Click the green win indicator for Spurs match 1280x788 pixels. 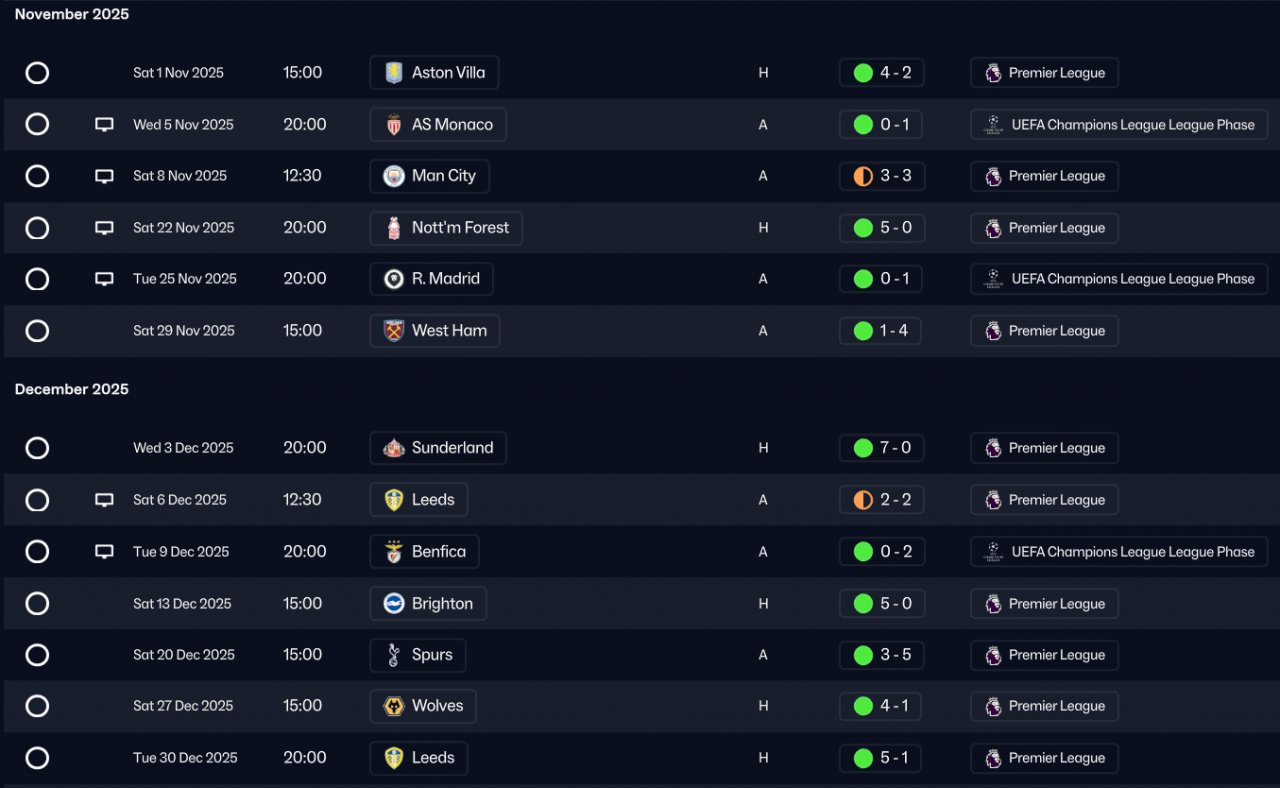[863, 655]
